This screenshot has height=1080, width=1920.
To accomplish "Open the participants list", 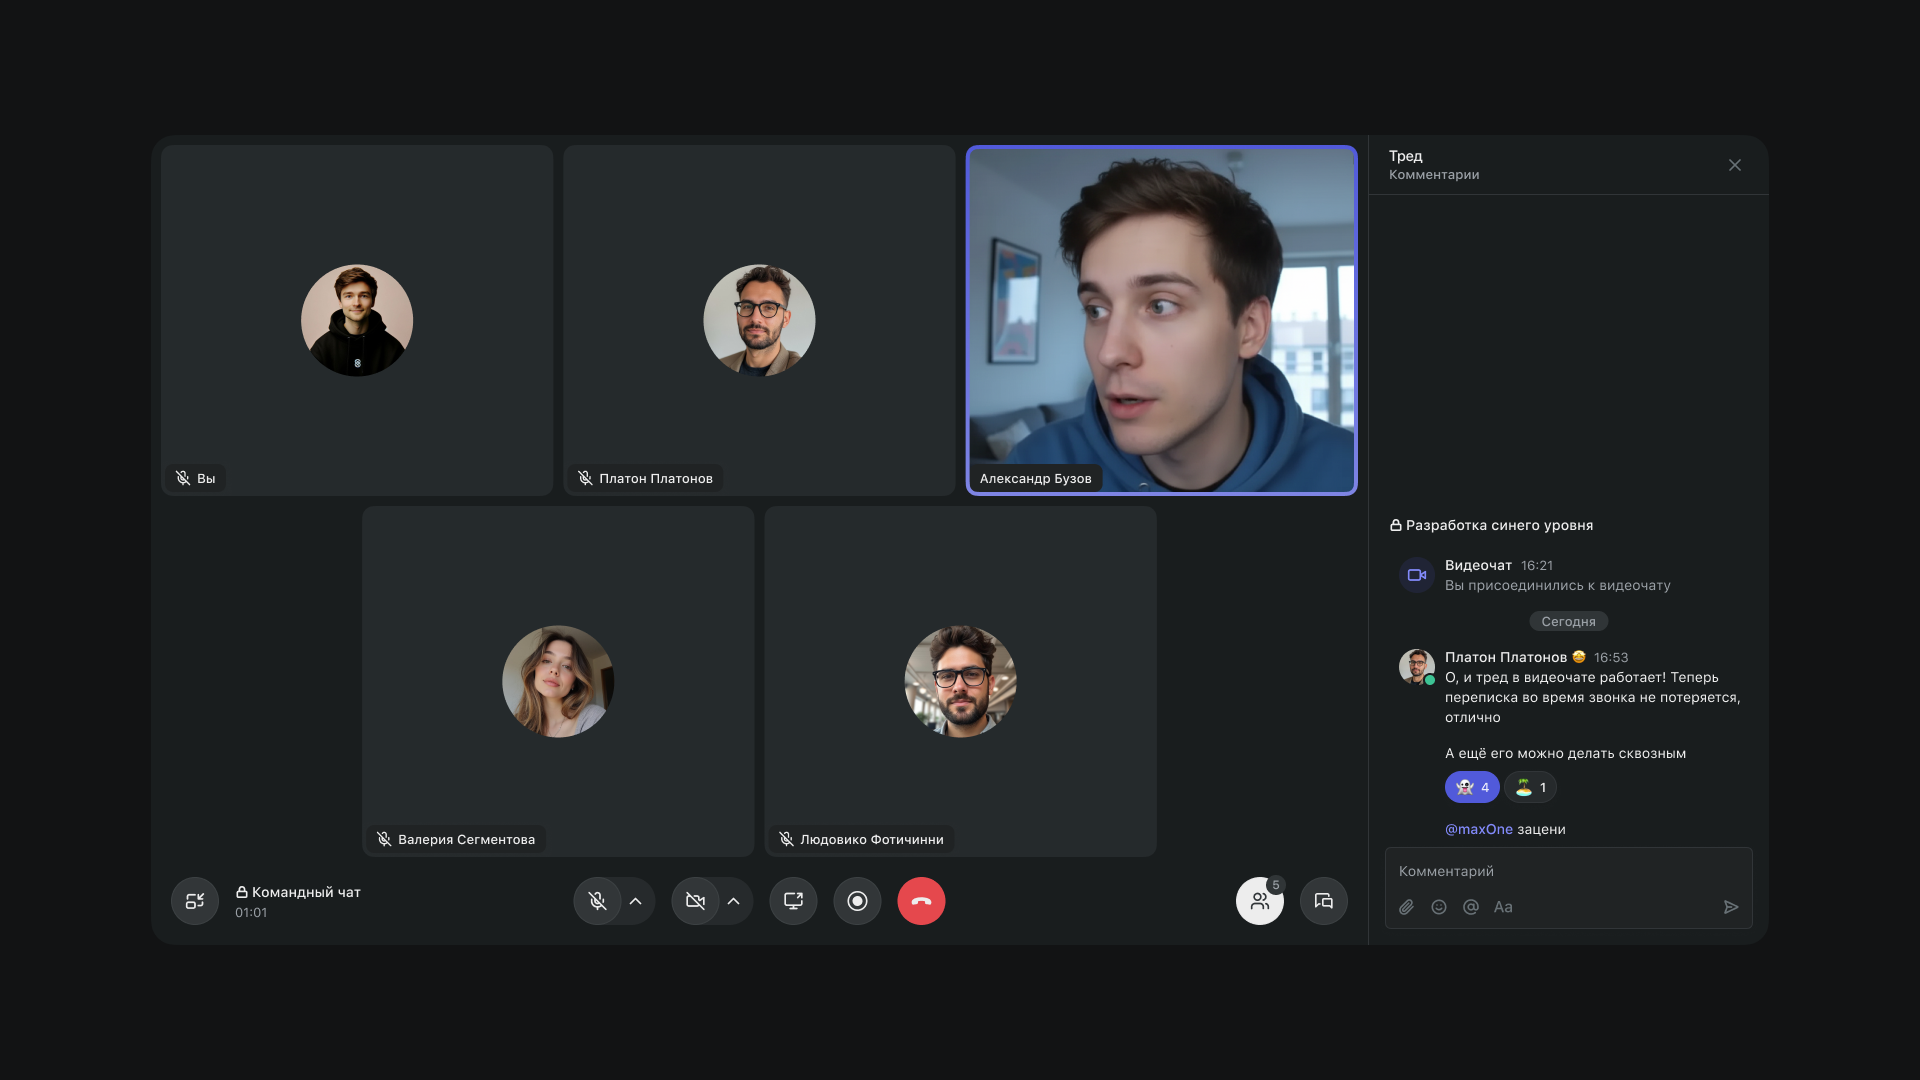I will pos(1259,901).
